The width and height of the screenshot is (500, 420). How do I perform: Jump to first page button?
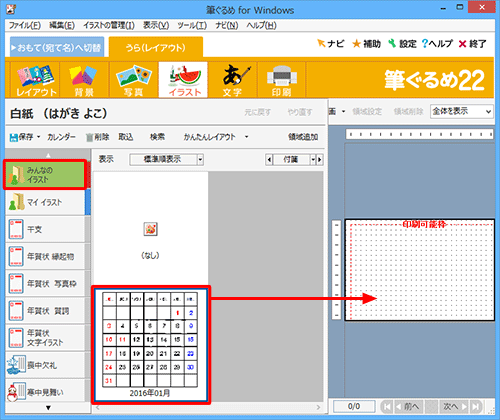click(x=387, y=406)
